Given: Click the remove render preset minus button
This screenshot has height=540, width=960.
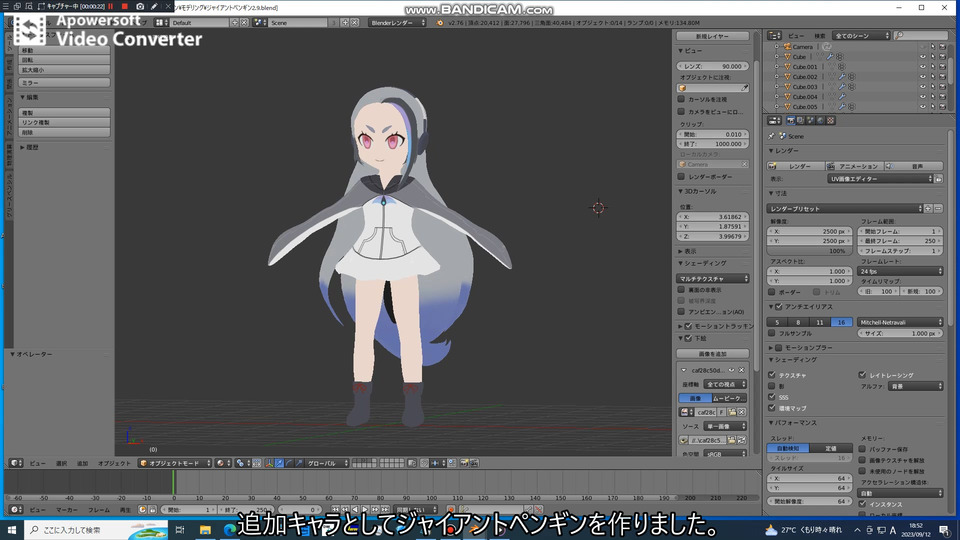Looking at the screenshot, I should point(938,209).
